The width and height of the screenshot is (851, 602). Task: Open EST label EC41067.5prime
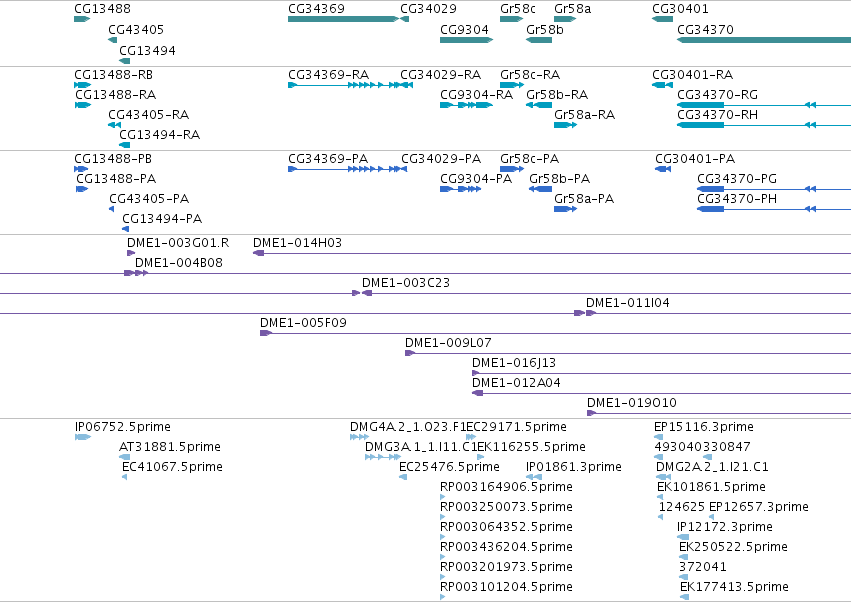tap(172, 467)
